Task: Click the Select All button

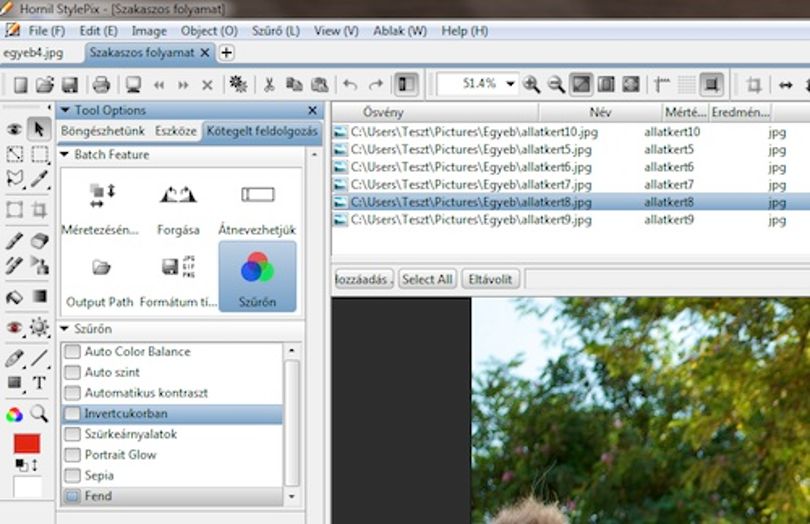Action: [427, 280]
